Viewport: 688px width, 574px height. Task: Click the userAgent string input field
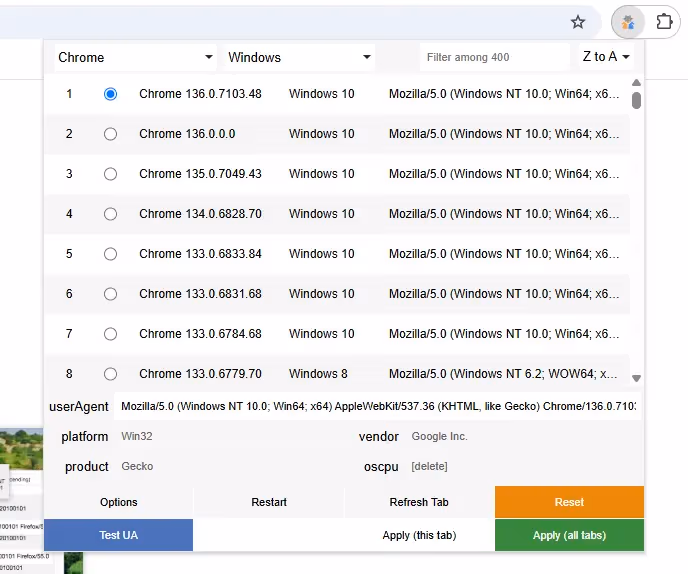tap(378, 406)
